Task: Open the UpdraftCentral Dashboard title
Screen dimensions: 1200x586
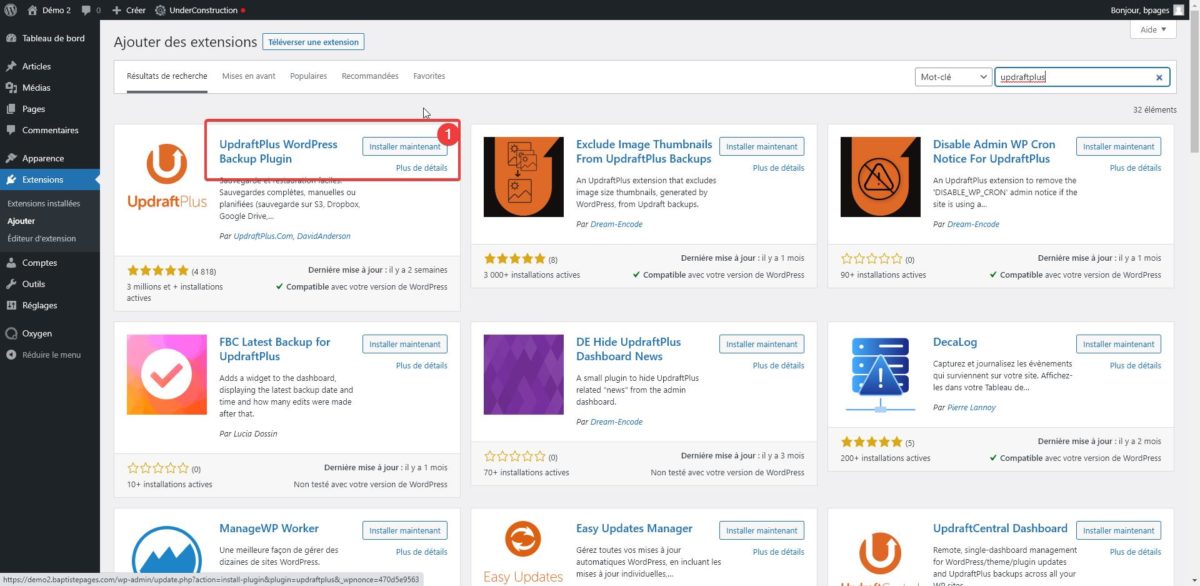Action: pyautogui.click(x=1000, y=529)
